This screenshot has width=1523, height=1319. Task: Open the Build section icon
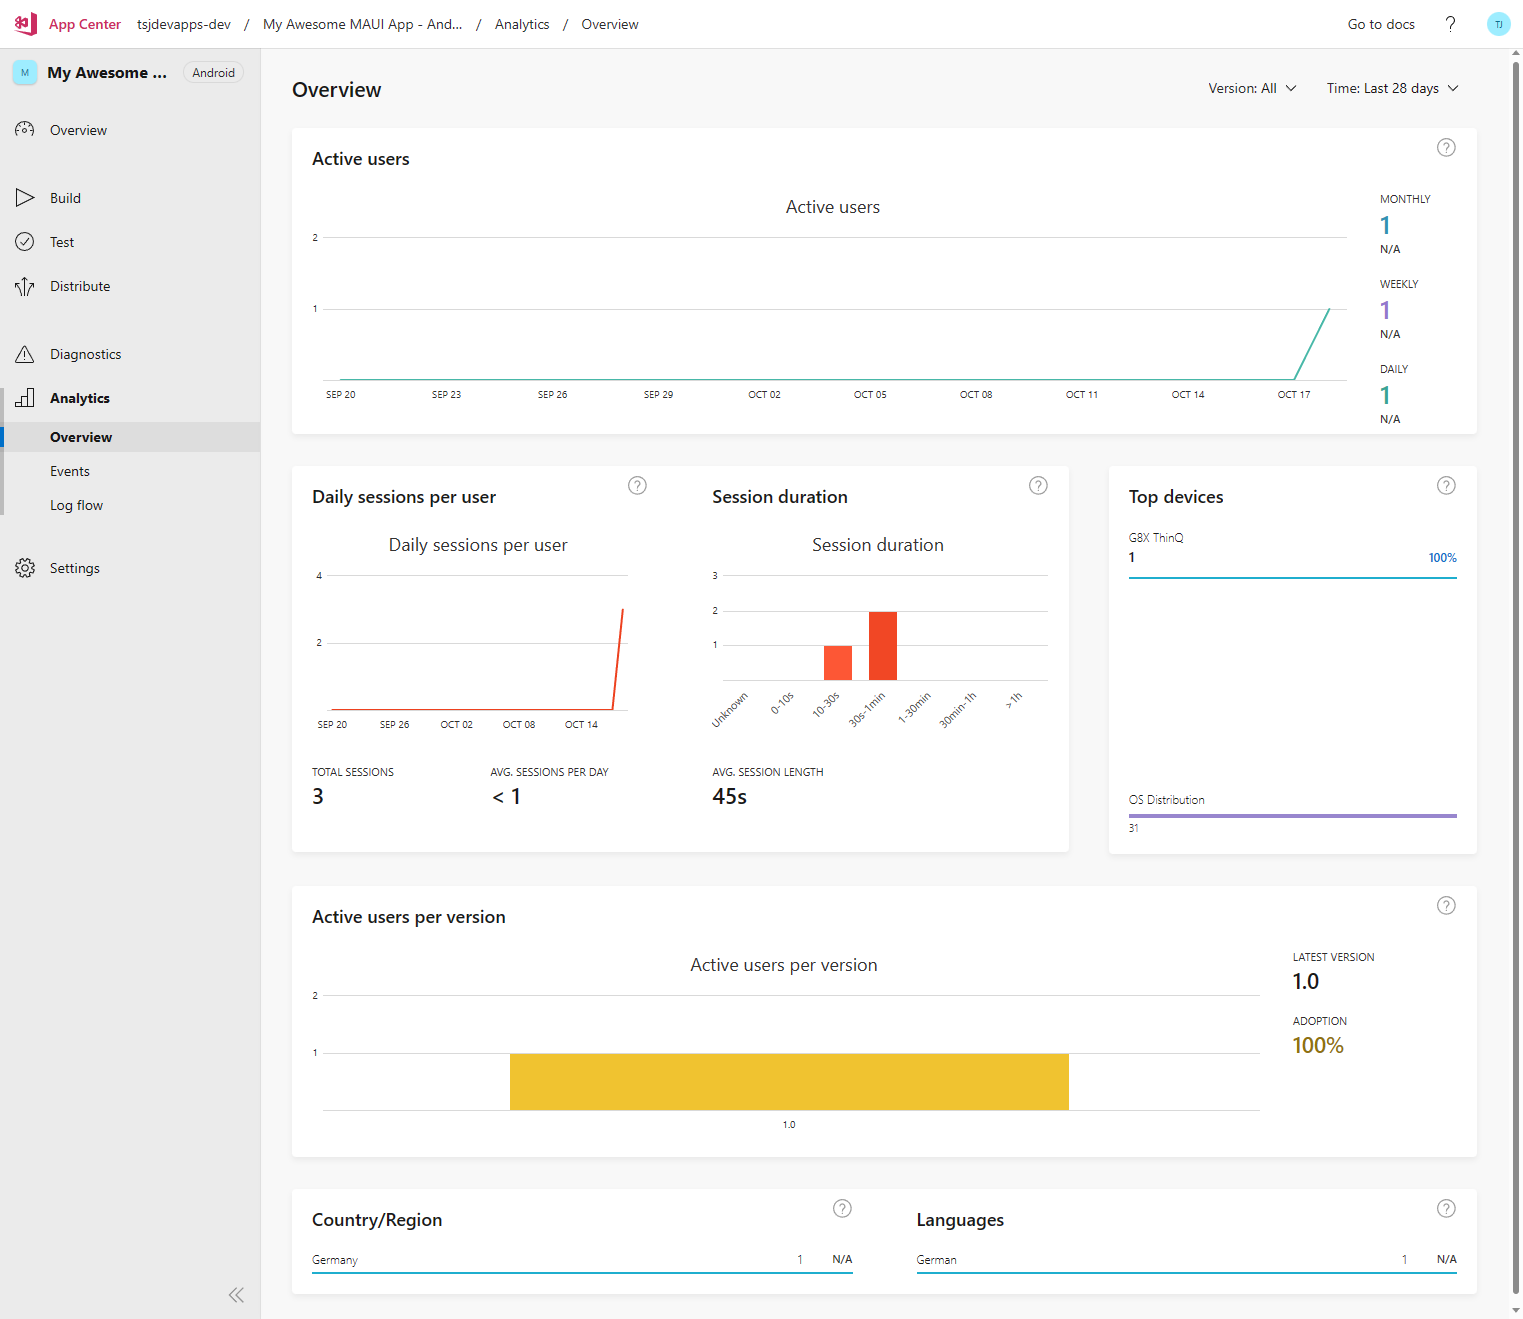(25, 198)
